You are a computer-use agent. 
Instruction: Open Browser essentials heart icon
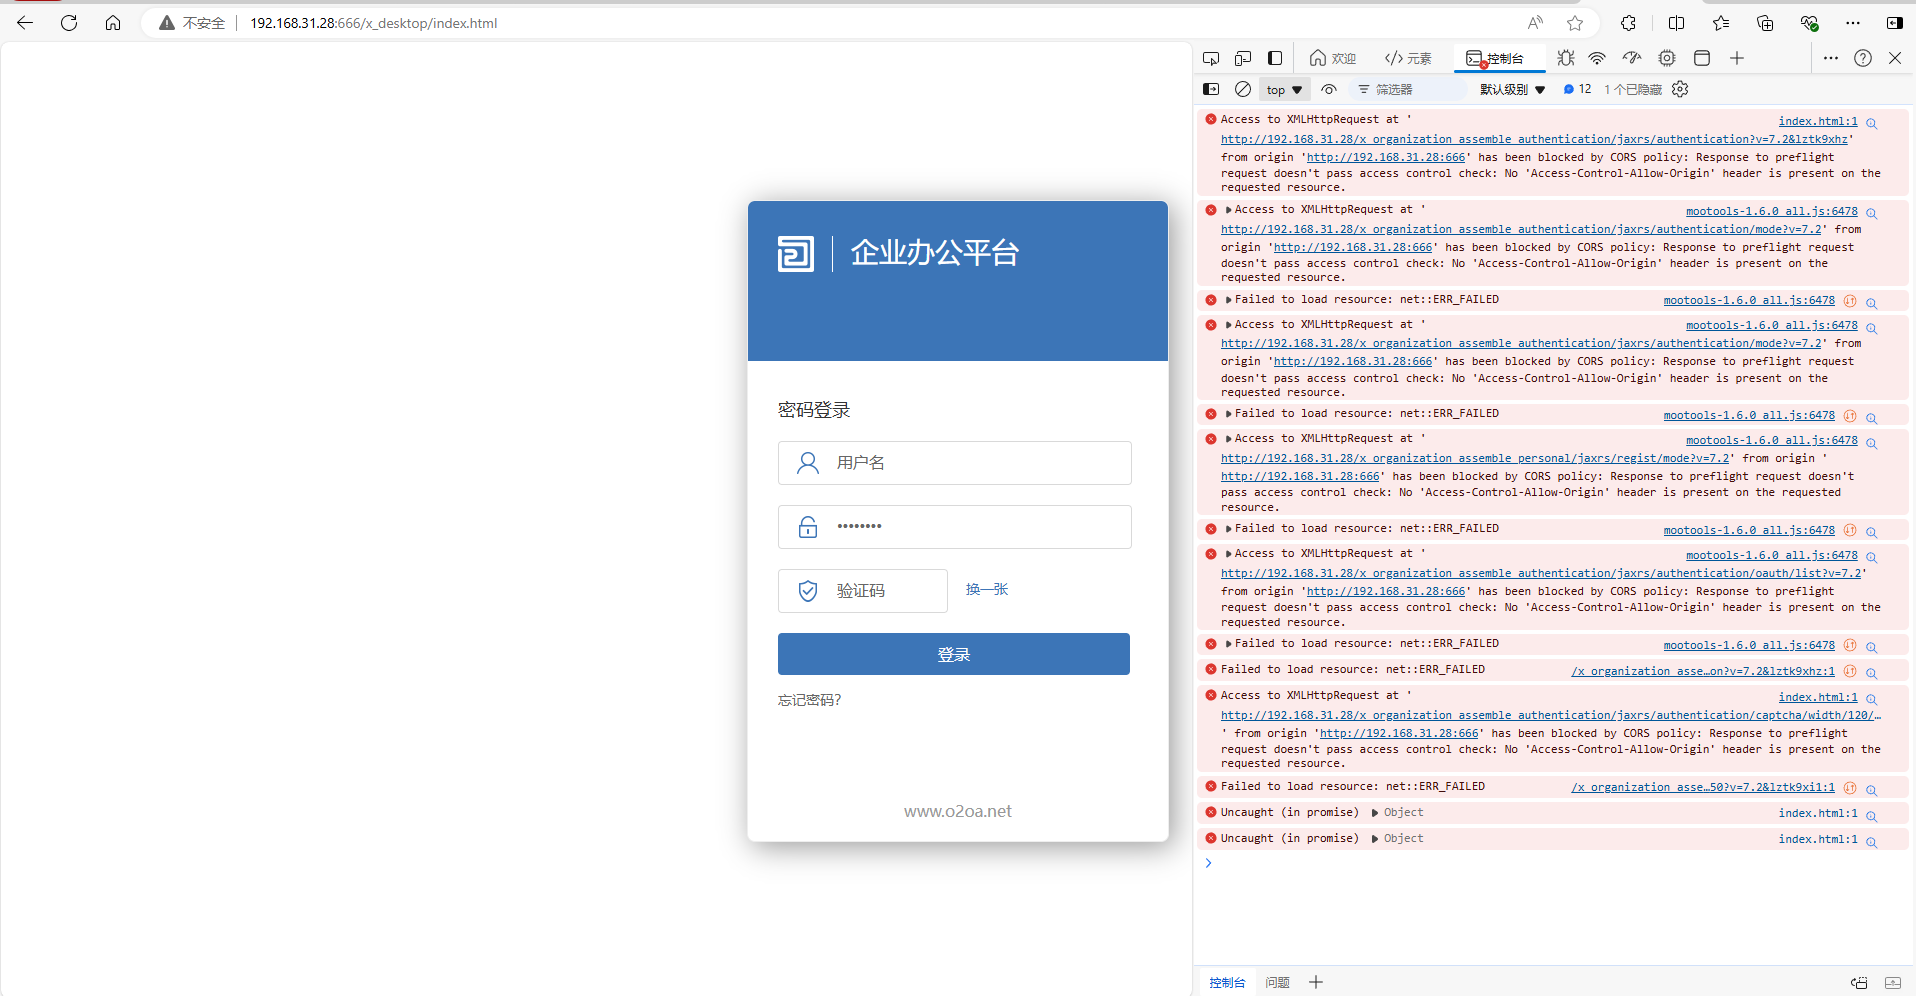tap(1809, 23)
